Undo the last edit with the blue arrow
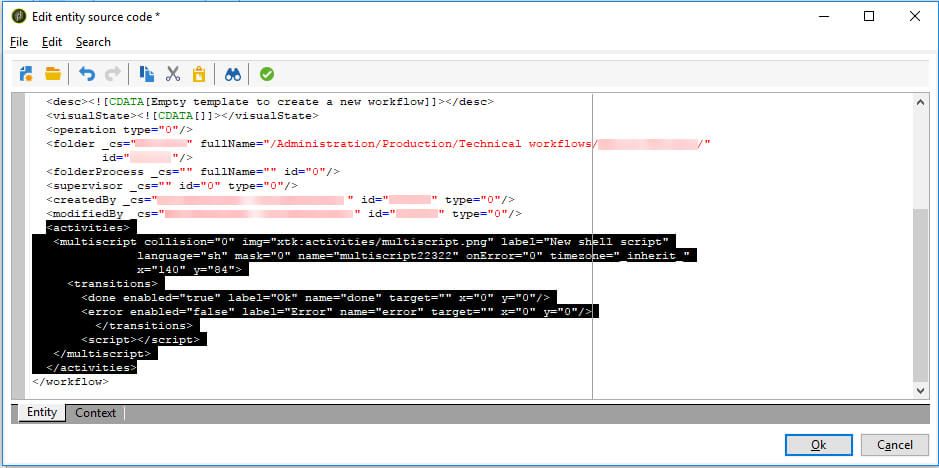This screenshot has width=939, height=468. [x=87, y=74]
